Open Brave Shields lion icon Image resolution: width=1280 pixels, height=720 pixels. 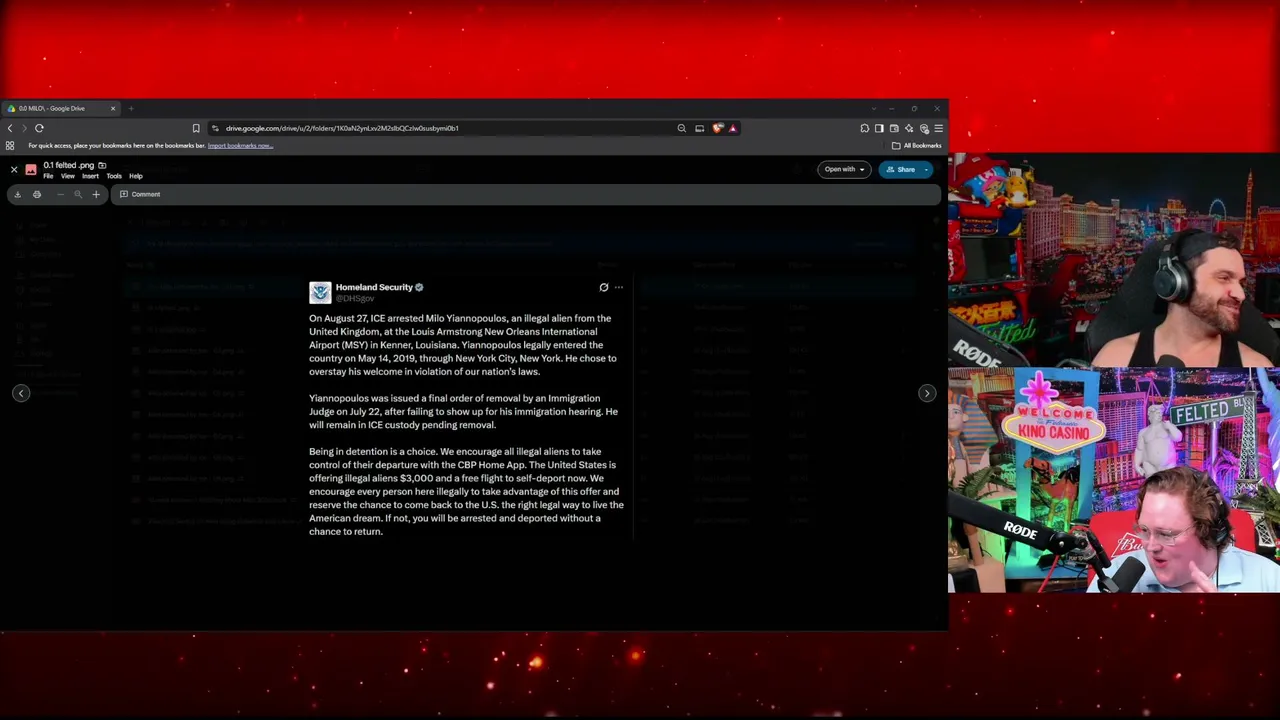pos(718,128)
